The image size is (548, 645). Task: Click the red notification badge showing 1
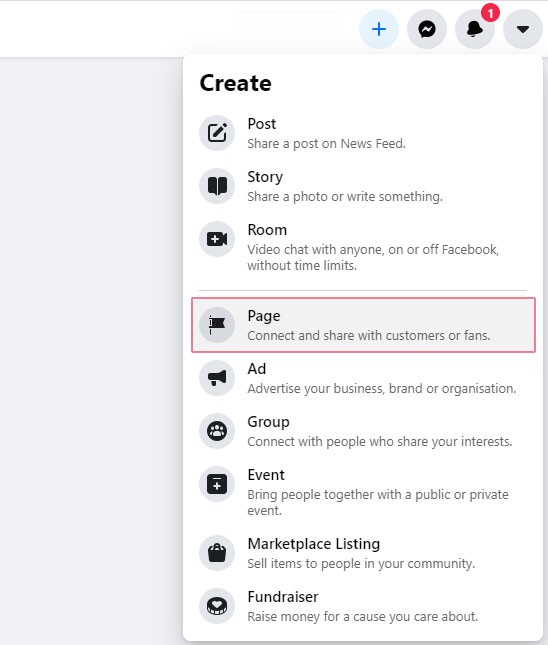490,13
